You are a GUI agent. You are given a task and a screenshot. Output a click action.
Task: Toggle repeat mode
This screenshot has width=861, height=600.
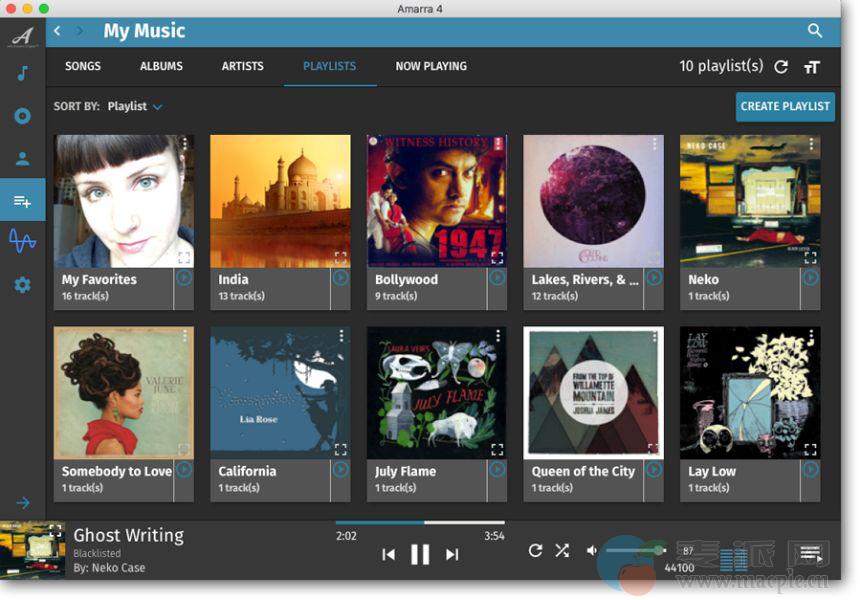pyautogui.click(x=535, y=551)
